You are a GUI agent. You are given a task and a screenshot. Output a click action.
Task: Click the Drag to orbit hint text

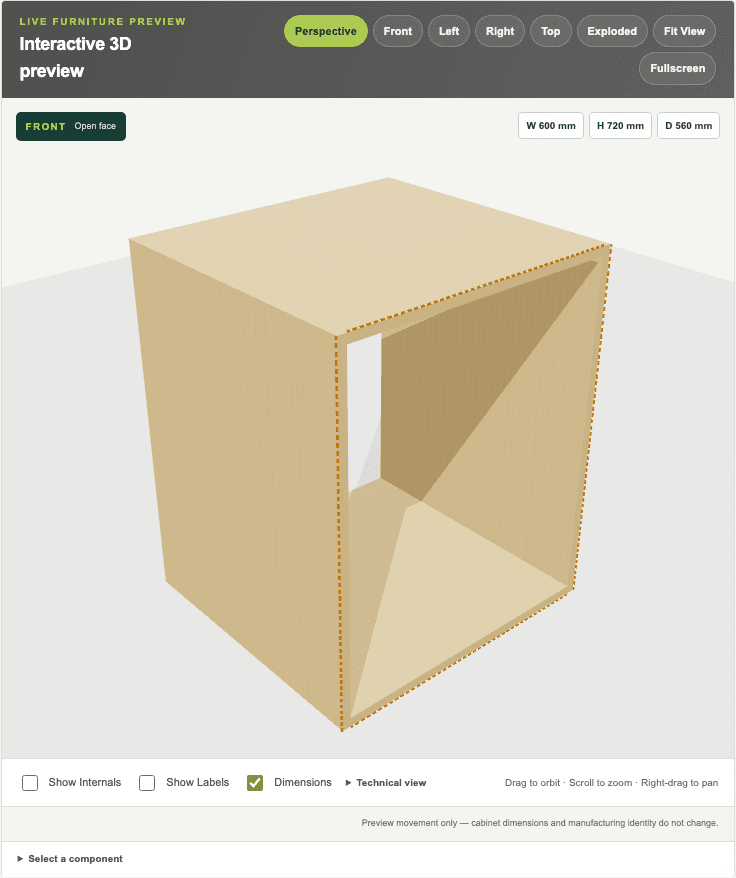[611, 783]
